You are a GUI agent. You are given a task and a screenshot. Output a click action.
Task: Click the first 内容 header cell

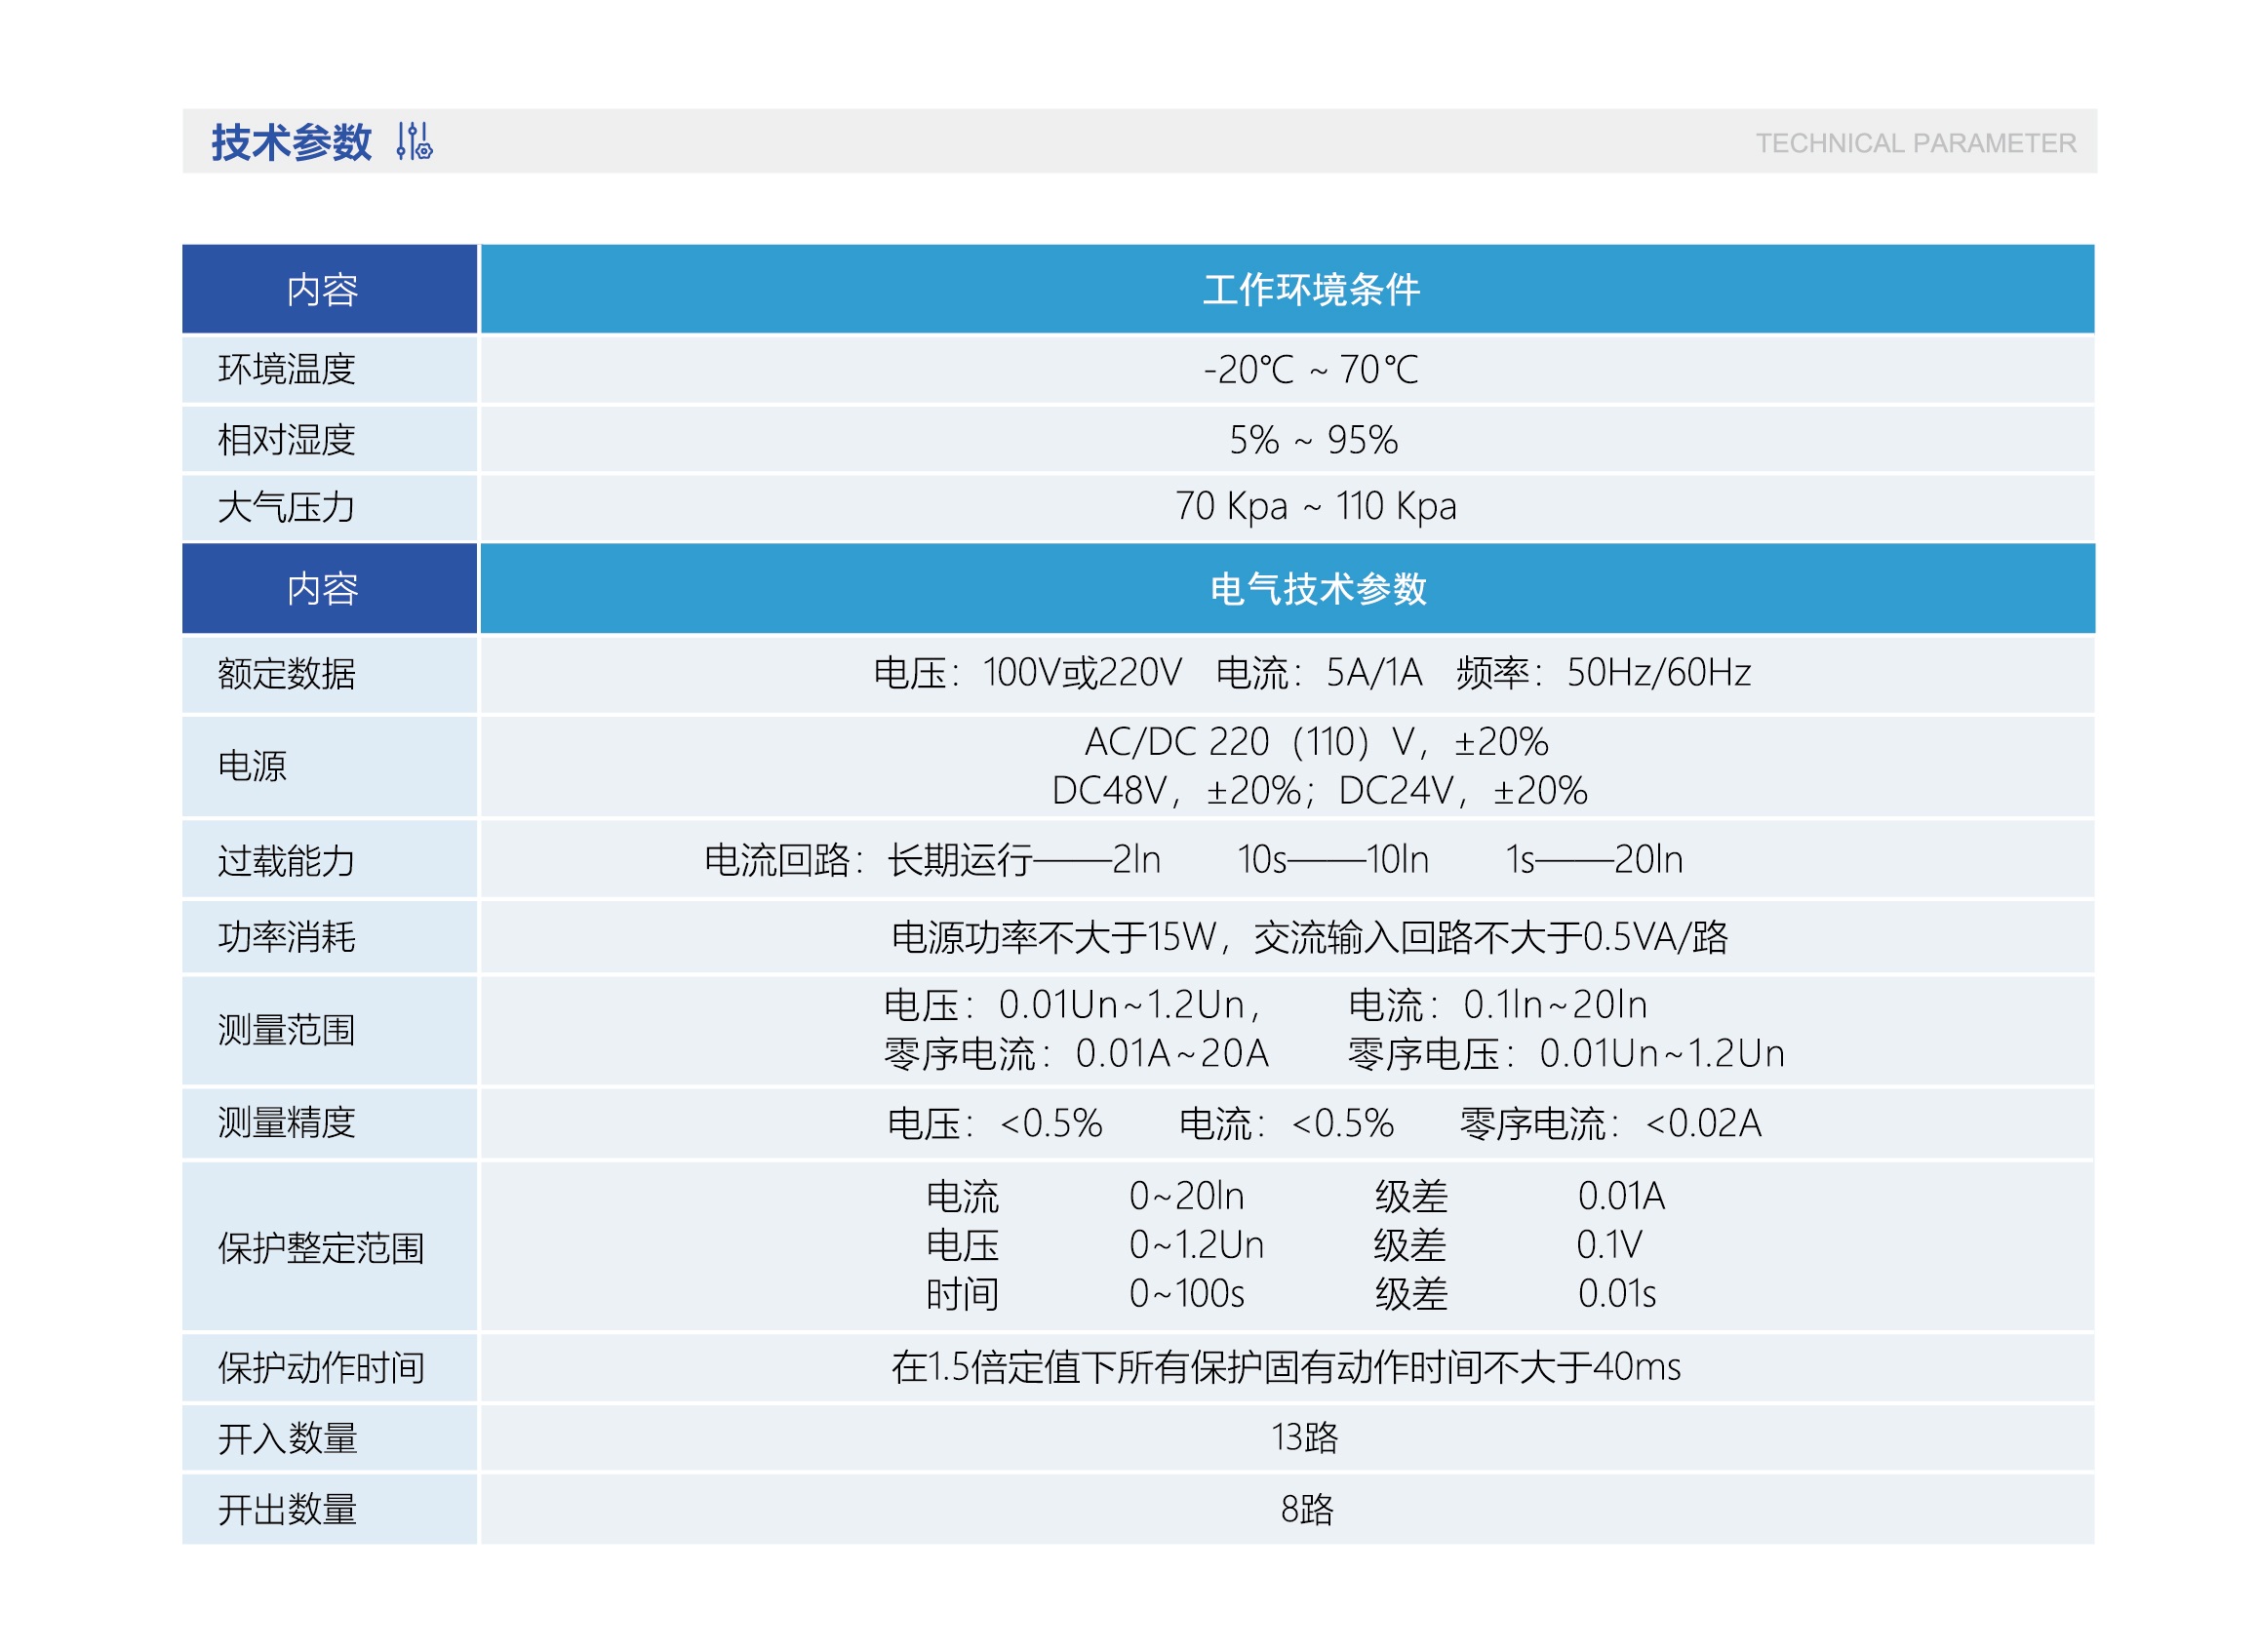coord(322,290)
